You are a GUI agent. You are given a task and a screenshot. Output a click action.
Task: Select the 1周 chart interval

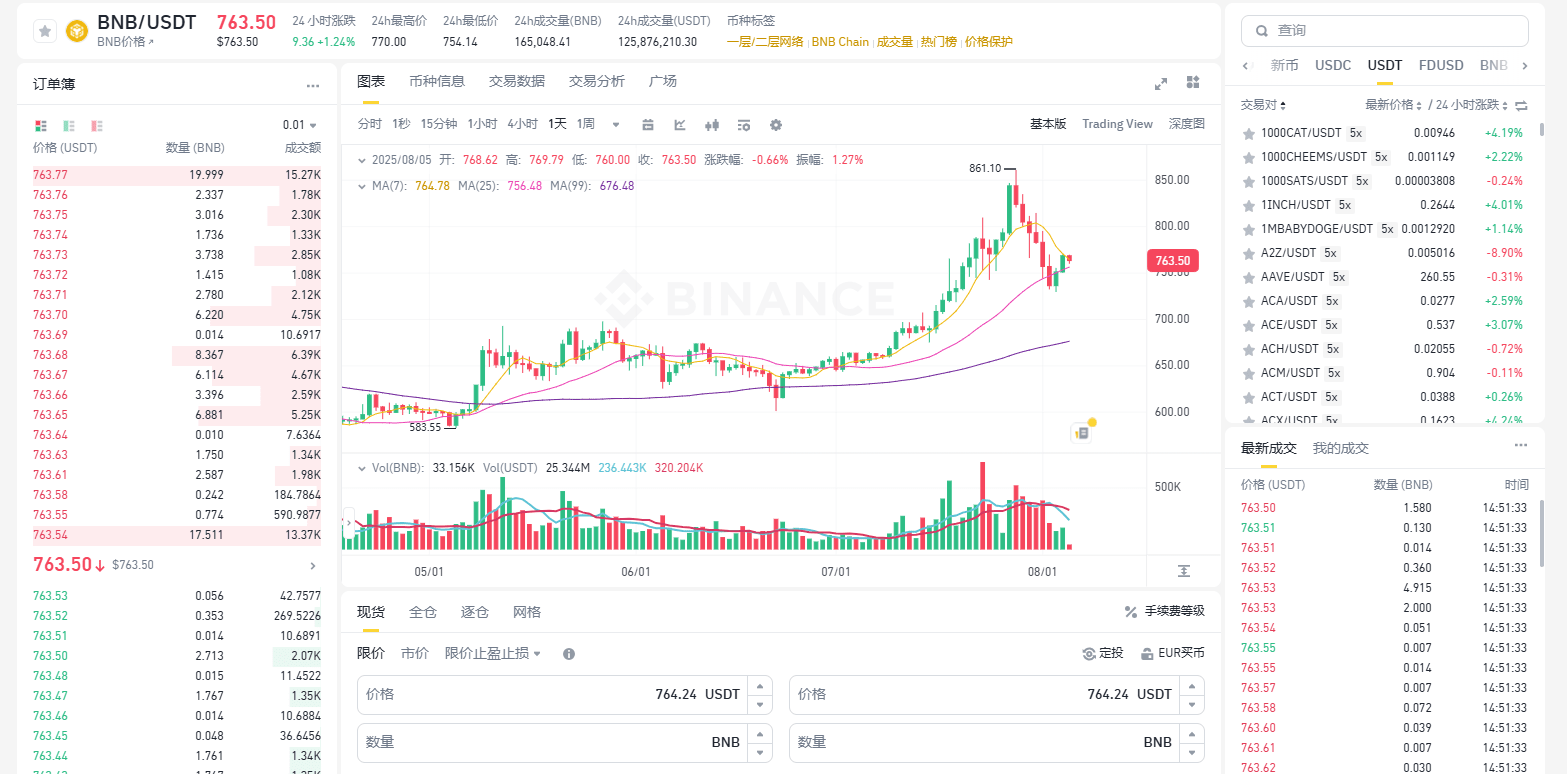tap(585, 124)
